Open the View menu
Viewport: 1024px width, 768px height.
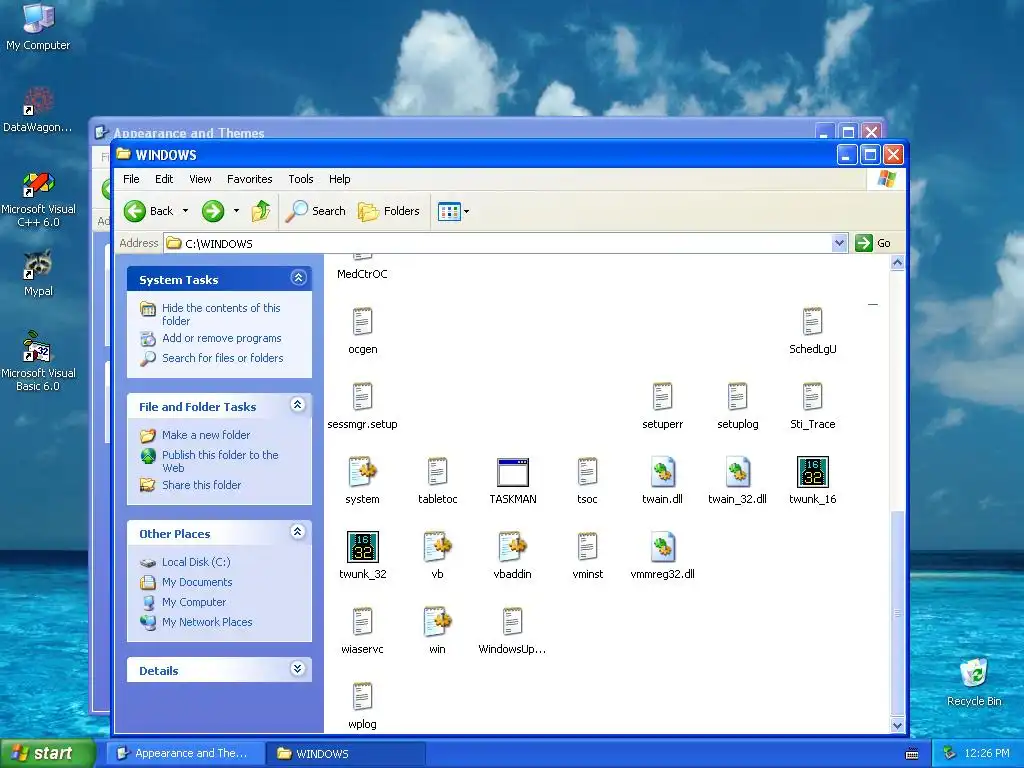pos(200,179)
